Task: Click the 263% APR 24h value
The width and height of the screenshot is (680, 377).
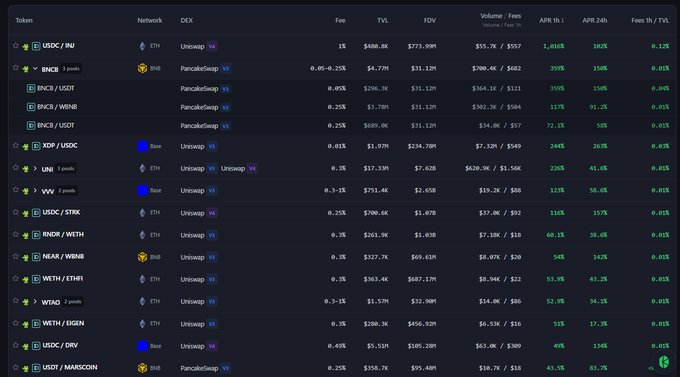Action: tap(600, 146)
